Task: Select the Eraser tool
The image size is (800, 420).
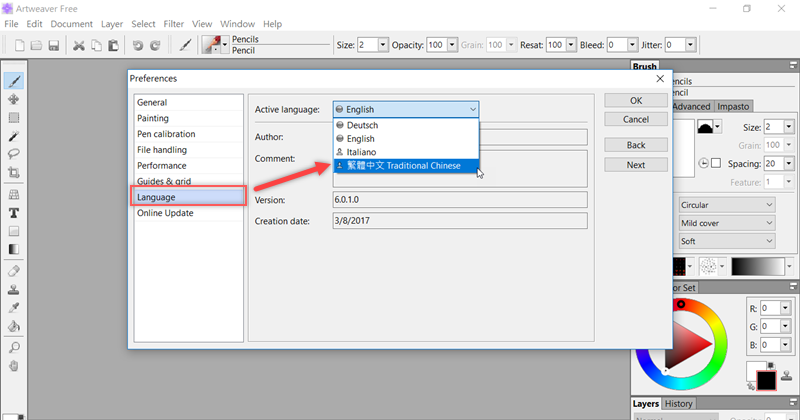Action: (14, 270)
